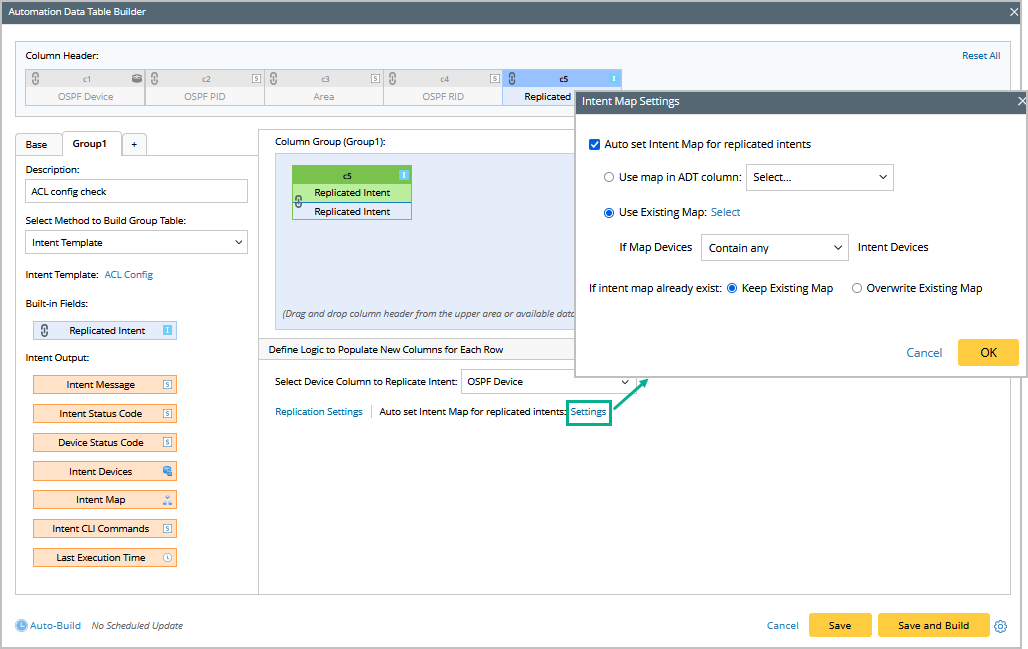Switch to the Base tab
This screenshot has width=1028, height=649.
[x=36, y=144]
